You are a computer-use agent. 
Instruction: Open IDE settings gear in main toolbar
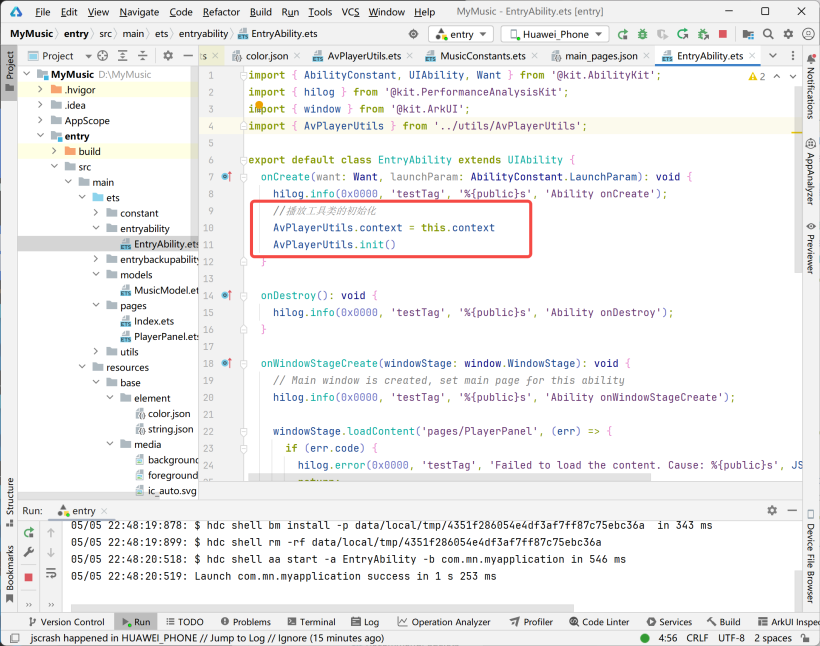788,34
